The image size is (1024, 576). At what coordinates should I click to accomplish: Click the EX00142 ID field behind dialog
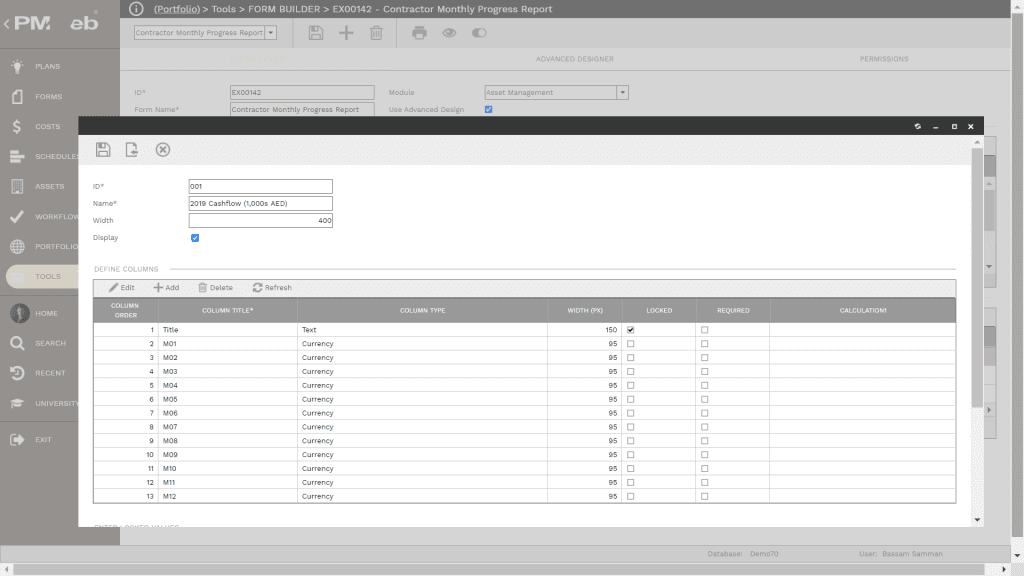tap(302, 93)
